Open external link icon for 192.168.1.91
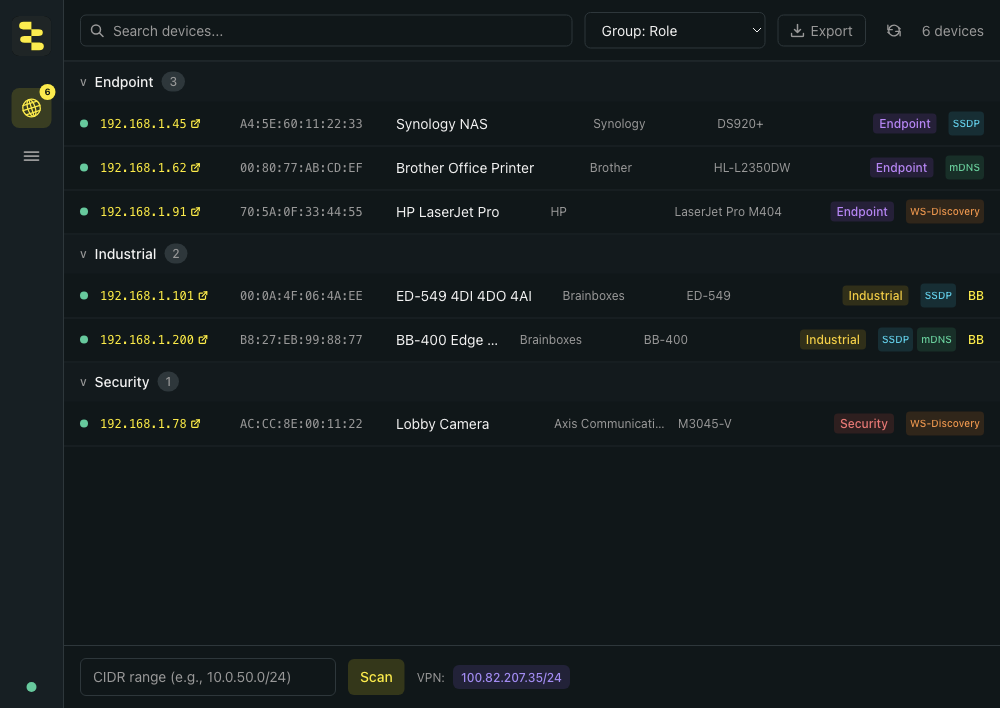 point(195,212)
